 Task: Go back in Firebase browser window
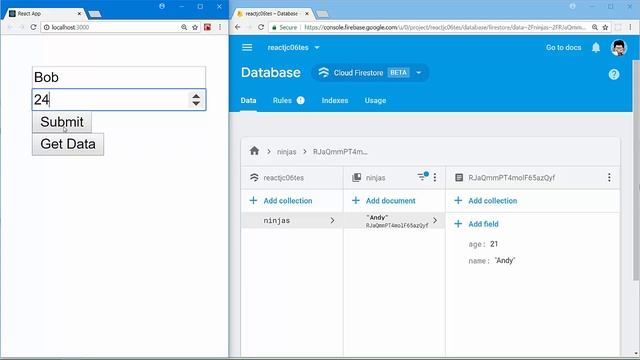[238, 27]
